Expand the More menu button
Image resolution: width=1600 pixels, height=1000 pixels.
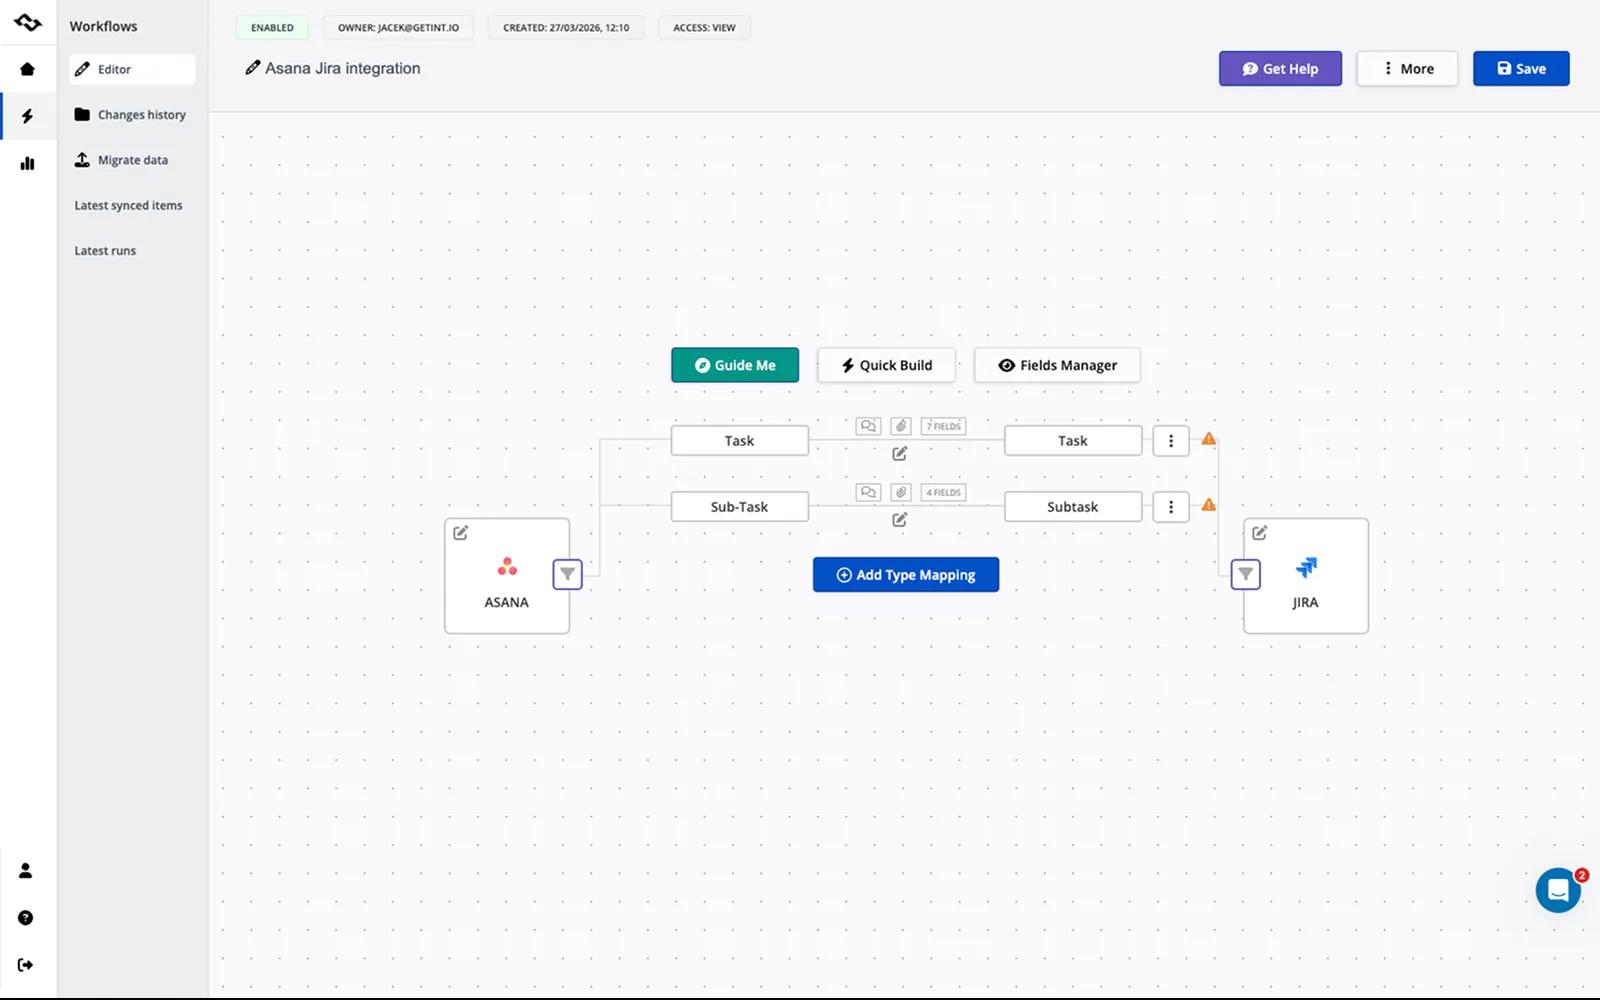(x=1407, y=69)
